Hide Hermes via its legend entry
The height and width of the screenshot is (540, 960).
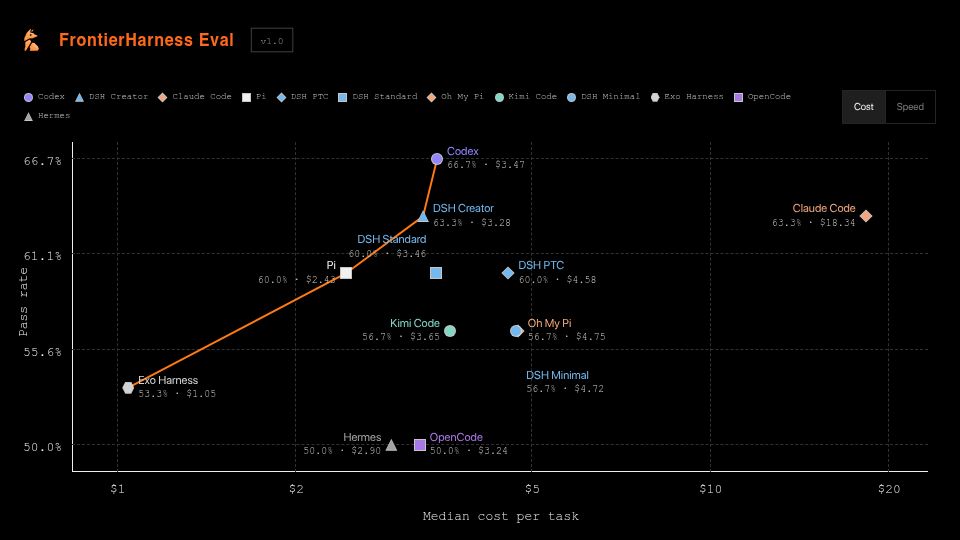coord(47,116)
